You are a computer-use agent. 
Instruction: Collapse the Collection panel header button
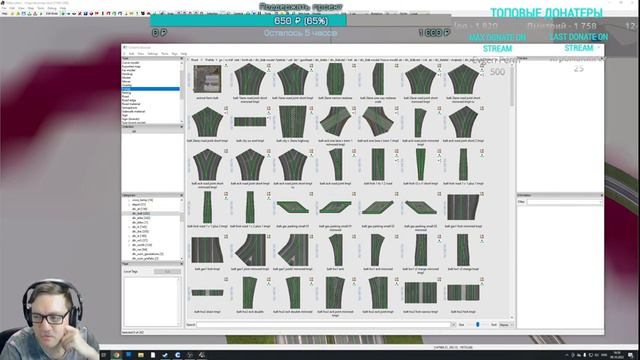tap(182, 127)
